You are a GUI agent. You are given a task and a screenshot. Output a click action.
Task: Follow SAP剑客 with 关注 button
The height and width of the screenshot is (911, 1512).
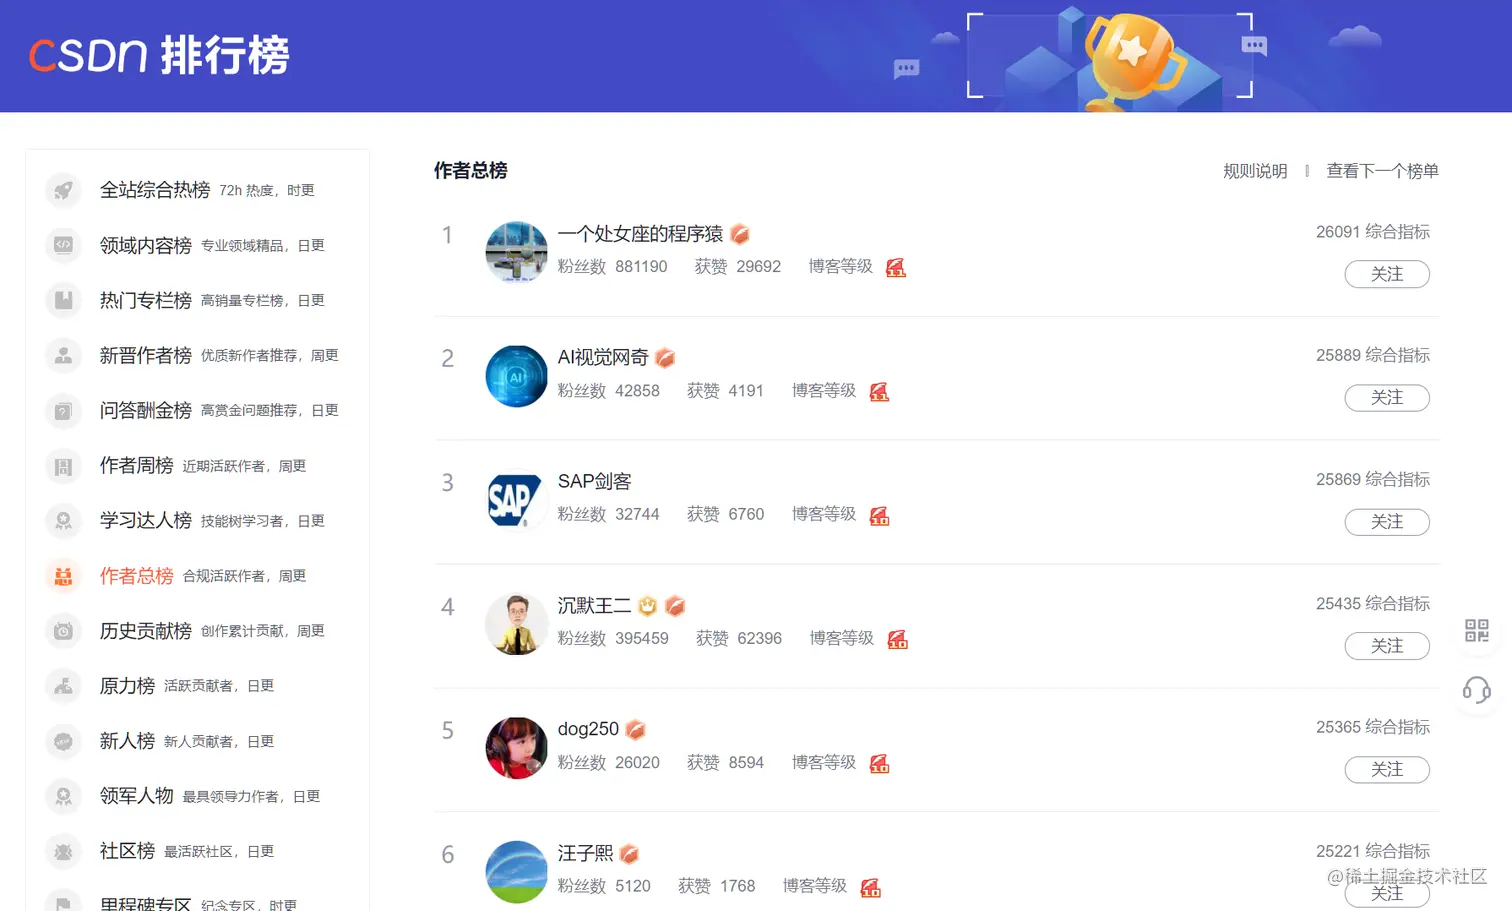coord(1387,522)
